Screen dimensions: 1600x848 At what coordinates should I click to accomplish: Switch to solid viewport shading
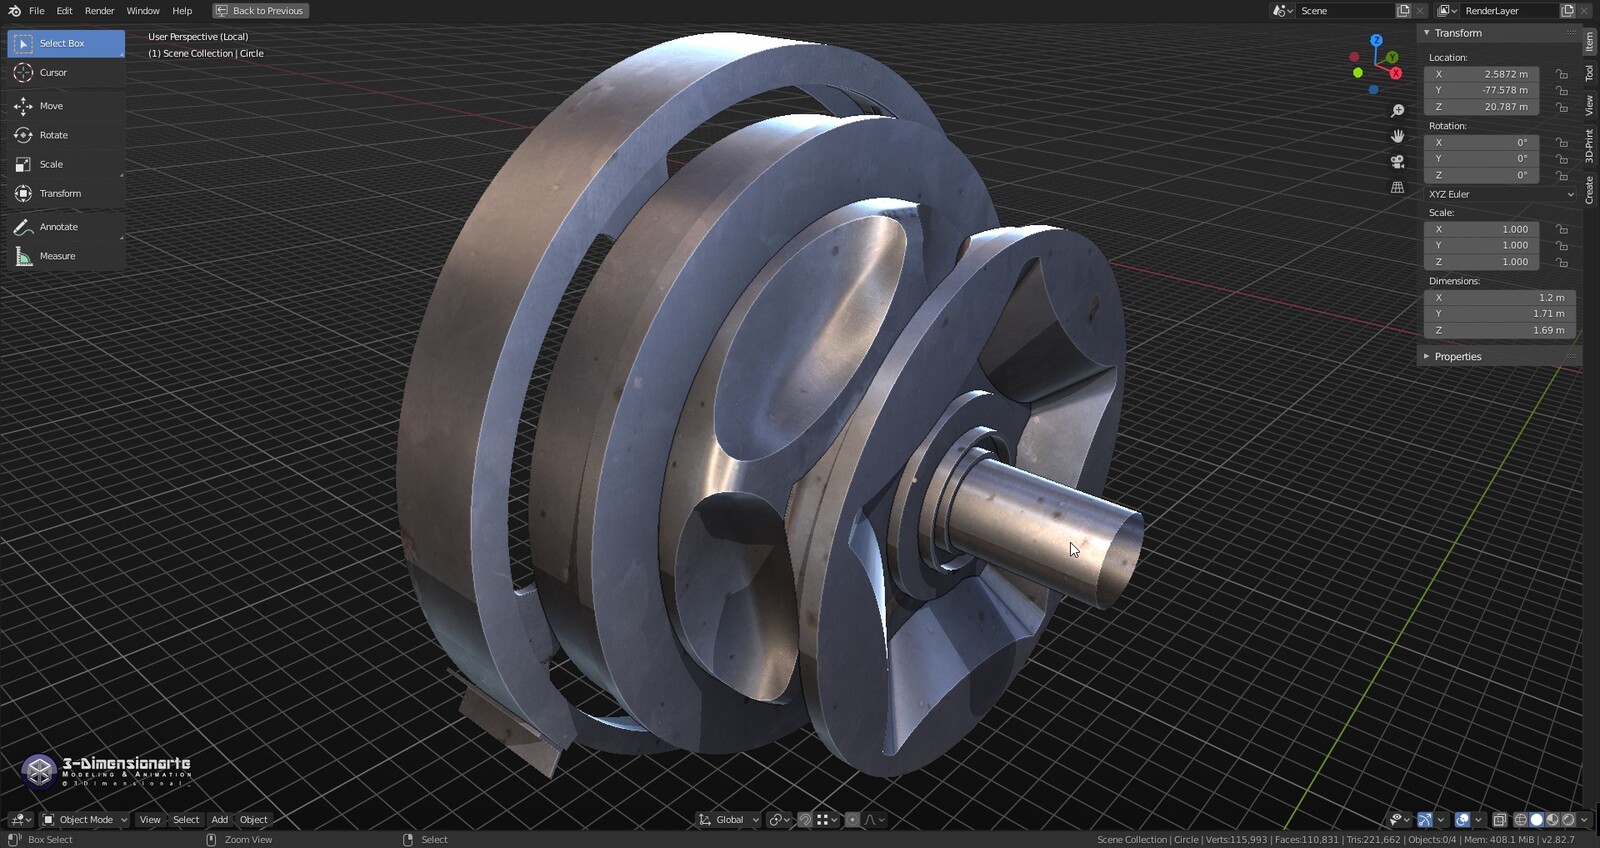click(x=1536, y=819)
